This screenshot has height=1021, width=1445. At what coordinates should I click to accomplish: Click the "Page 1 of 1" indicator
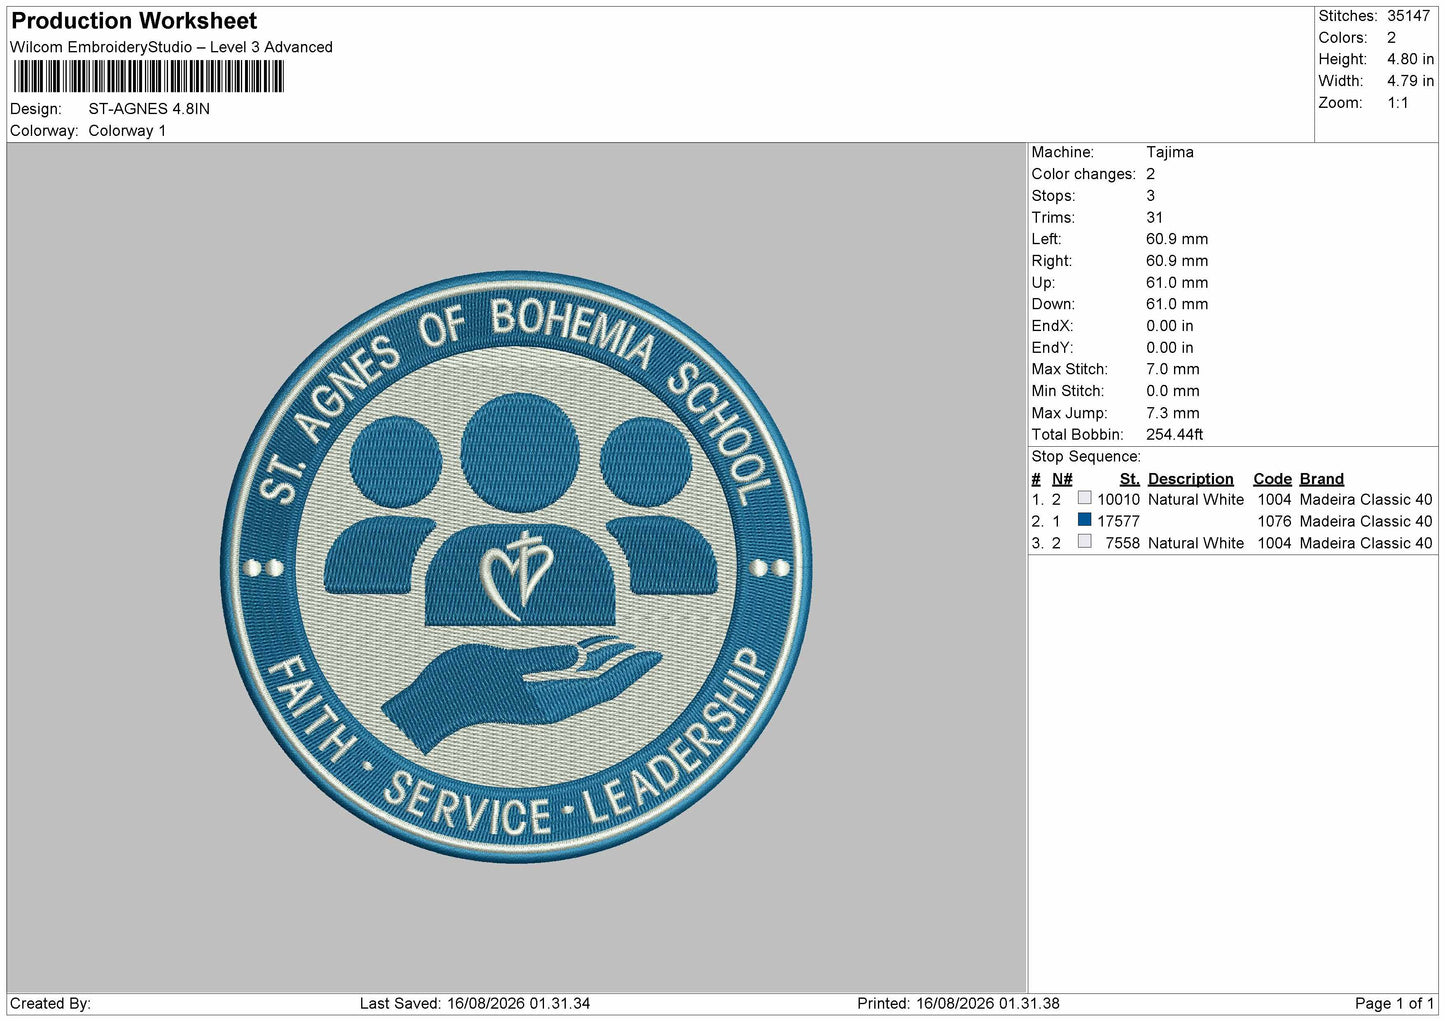[1394, 1004]
